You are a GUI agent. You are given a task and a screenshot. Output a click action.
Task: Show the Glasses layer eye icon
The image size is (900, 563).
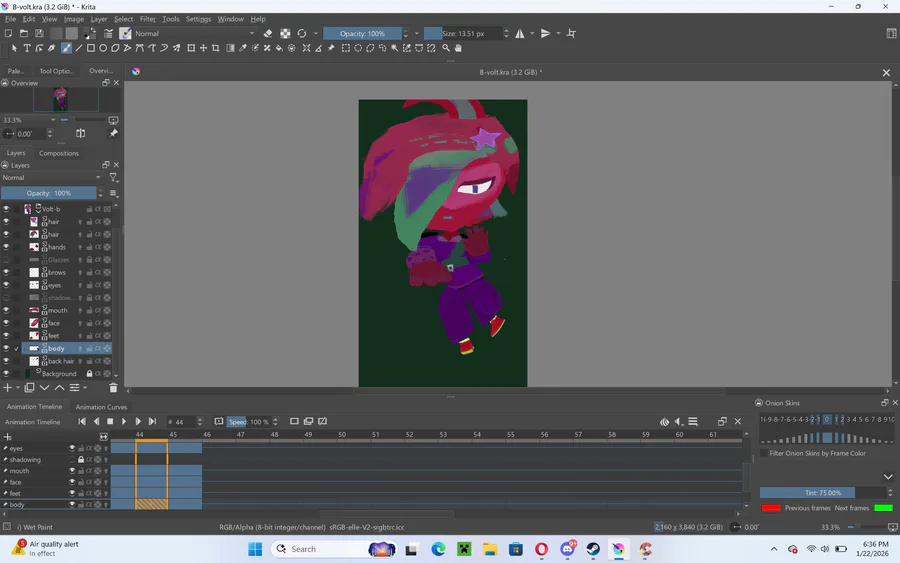6,259
